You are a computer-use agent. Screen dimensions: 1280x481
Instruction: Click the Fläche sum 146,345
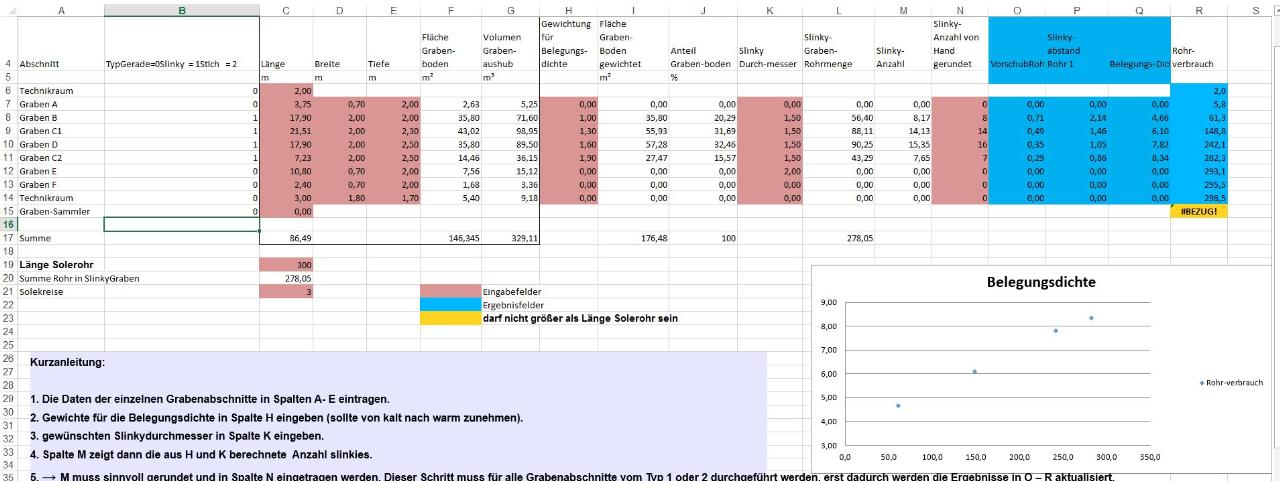click(x=450, y=238)
